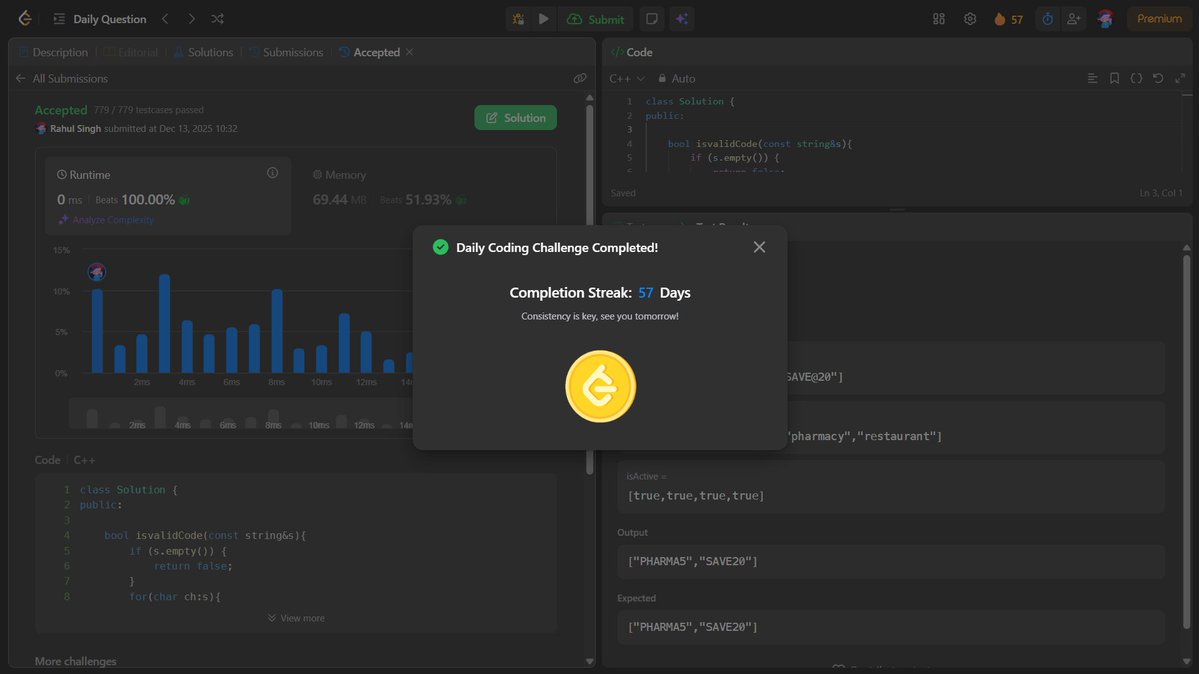1199x674 pixels.
Task: Open Rahul Singh profile link
Action: click(x=75, y=129)
